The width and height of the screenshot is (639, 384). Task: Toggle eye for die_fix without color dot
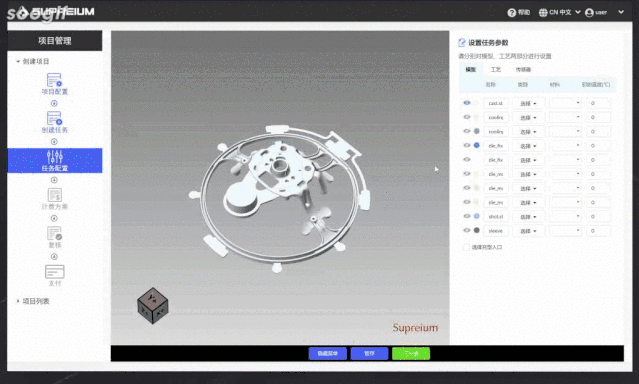(x=467, y=159)
